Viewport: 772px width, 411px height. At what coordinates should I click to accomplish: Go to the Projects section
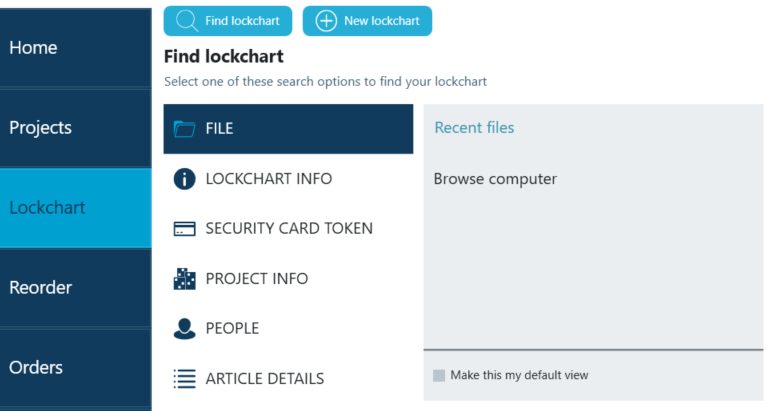click(x=75, y=128)
